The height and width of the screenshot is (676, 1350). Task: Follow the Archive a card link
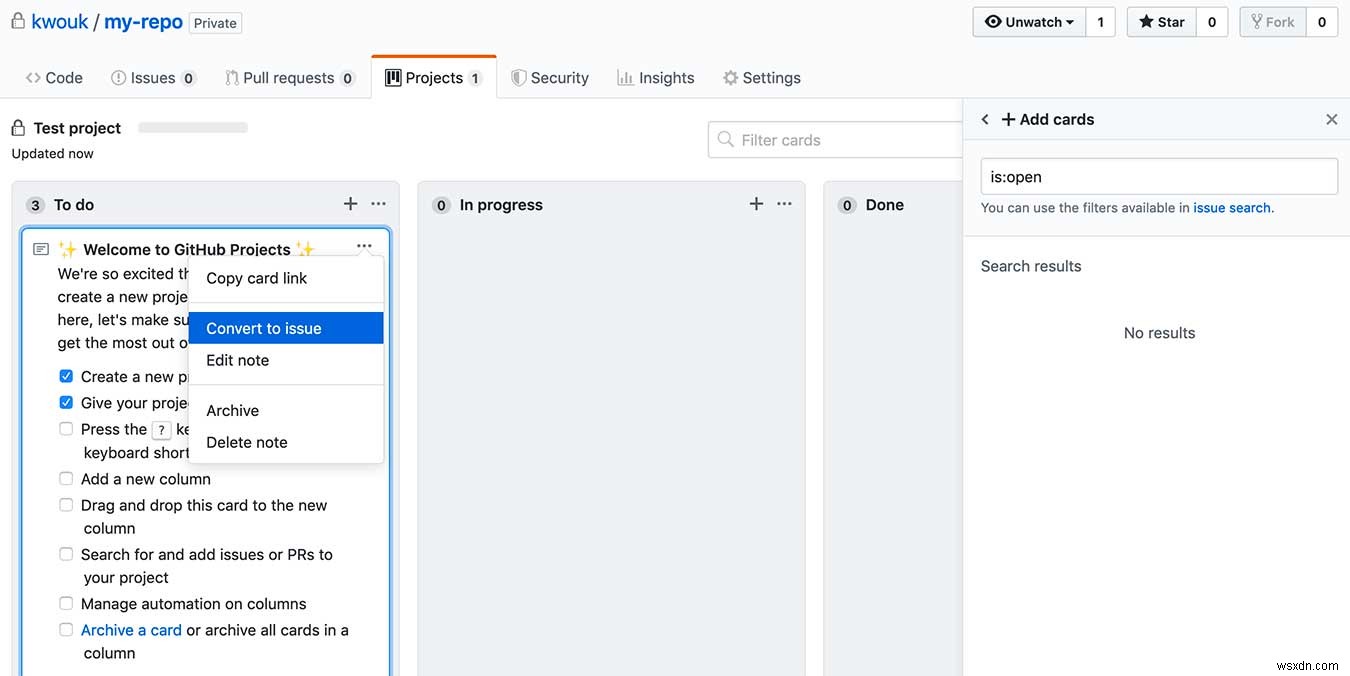point(131,630)
